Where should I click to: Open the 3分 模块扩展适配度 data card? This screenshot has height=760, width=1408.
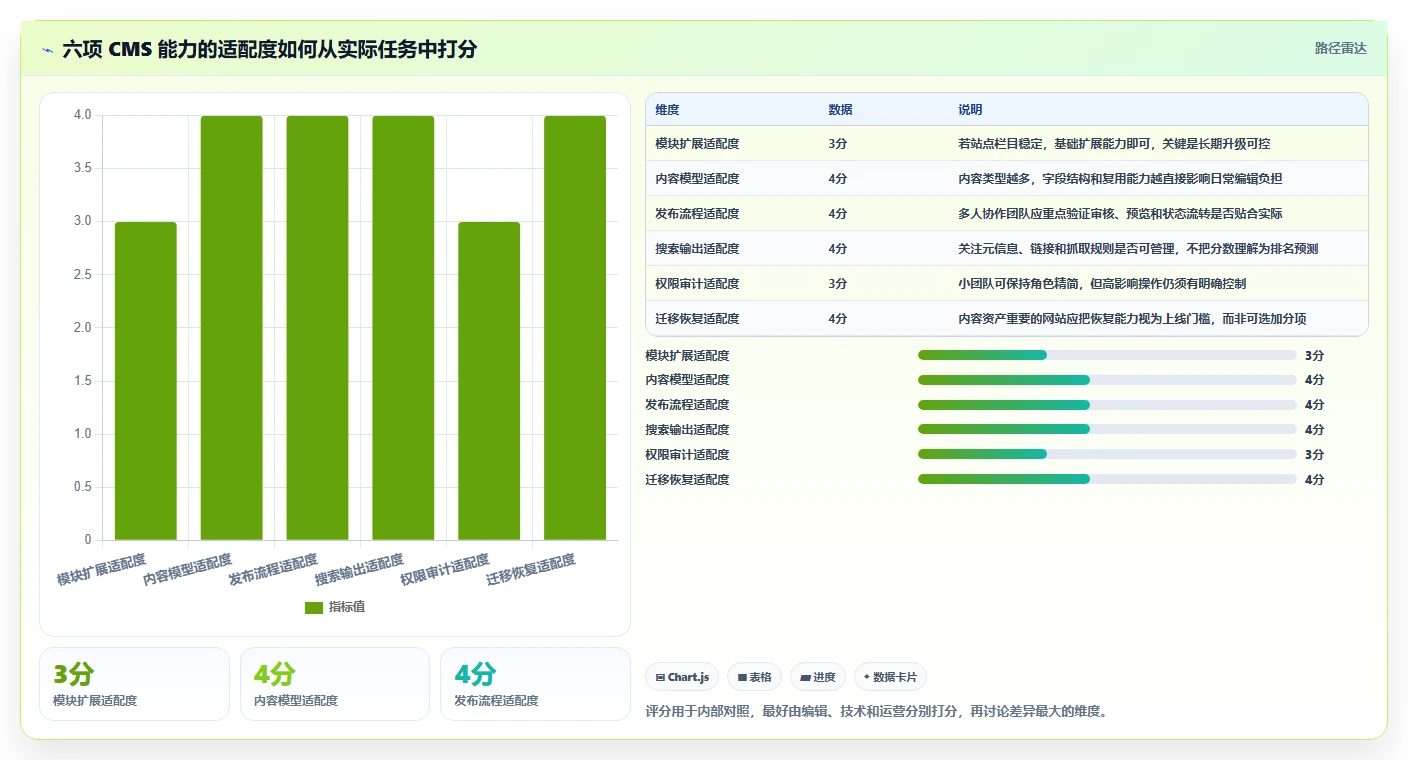pos(134,684)
